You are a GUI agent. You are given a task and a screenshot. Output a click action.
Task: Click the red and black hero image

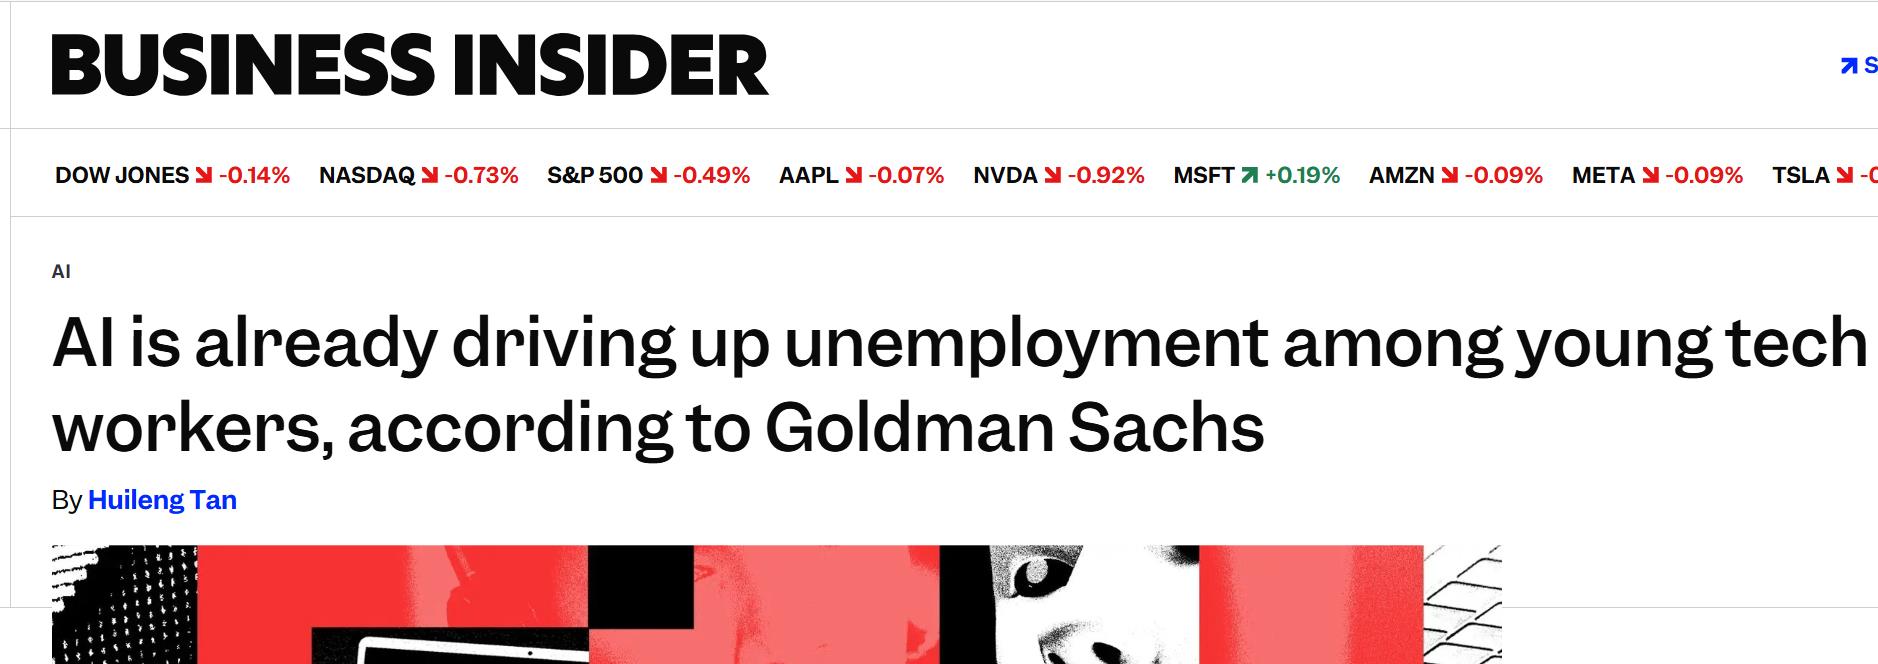[776, 604]
